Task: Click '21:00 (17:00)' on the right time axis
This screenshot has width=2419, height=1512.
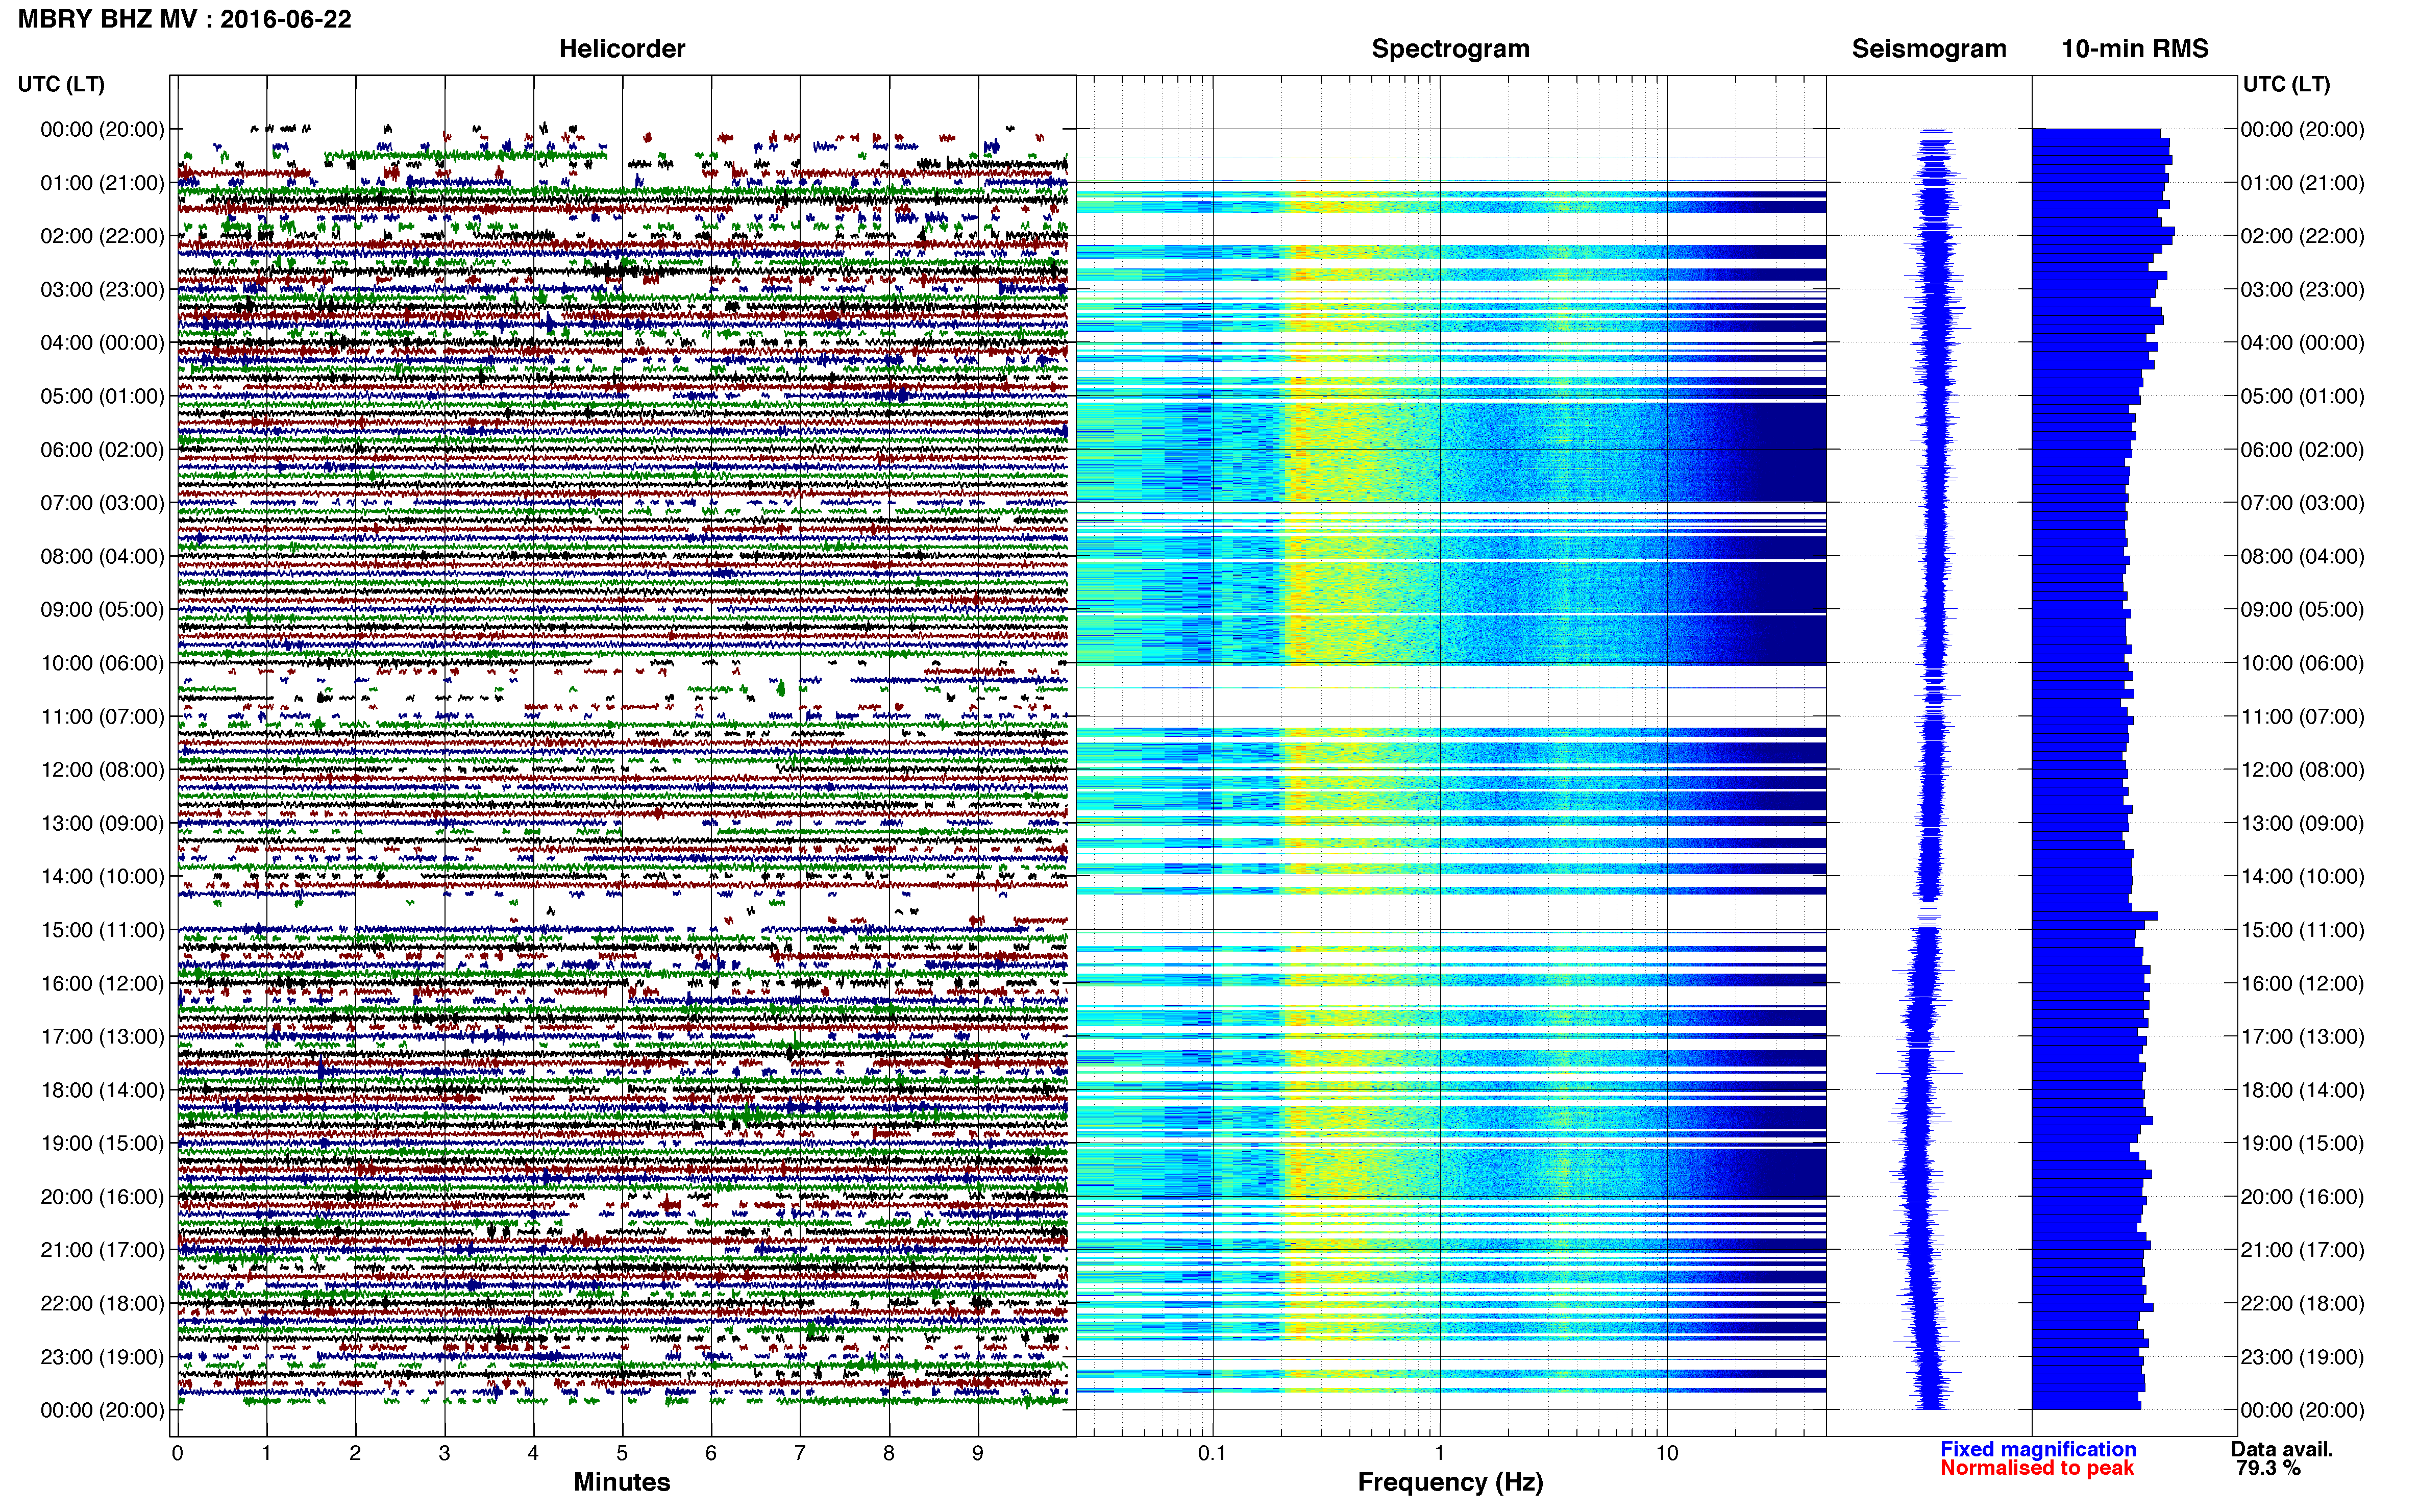Action: [2302, 1250]
